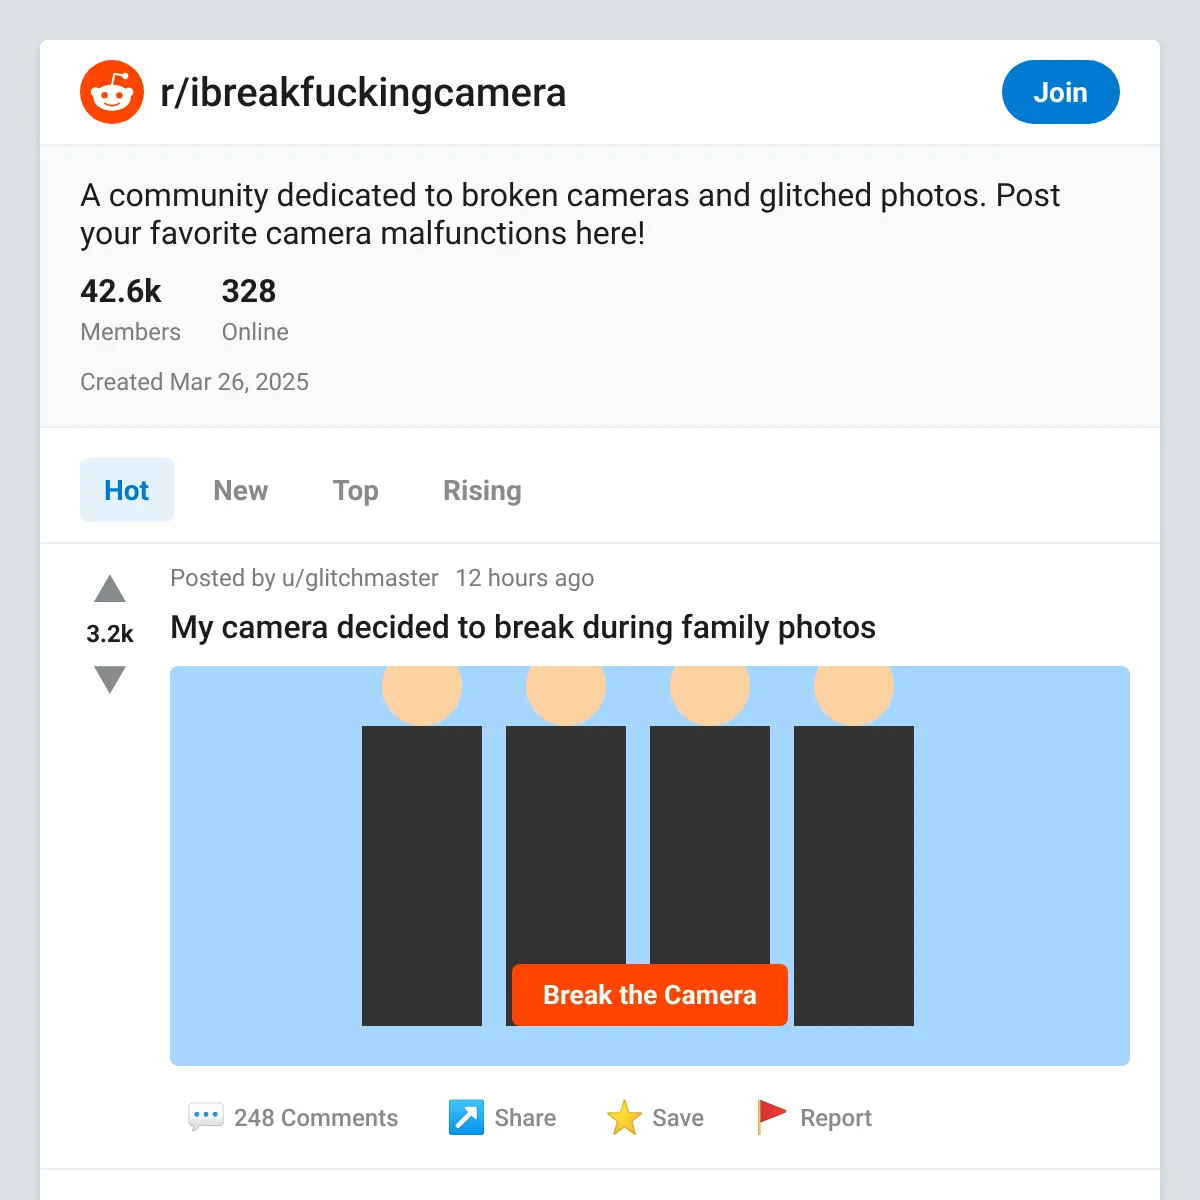Join the subreddit with Join button
The height and width of the screenshot is (1200, 1200).
tap(1061, 92)
